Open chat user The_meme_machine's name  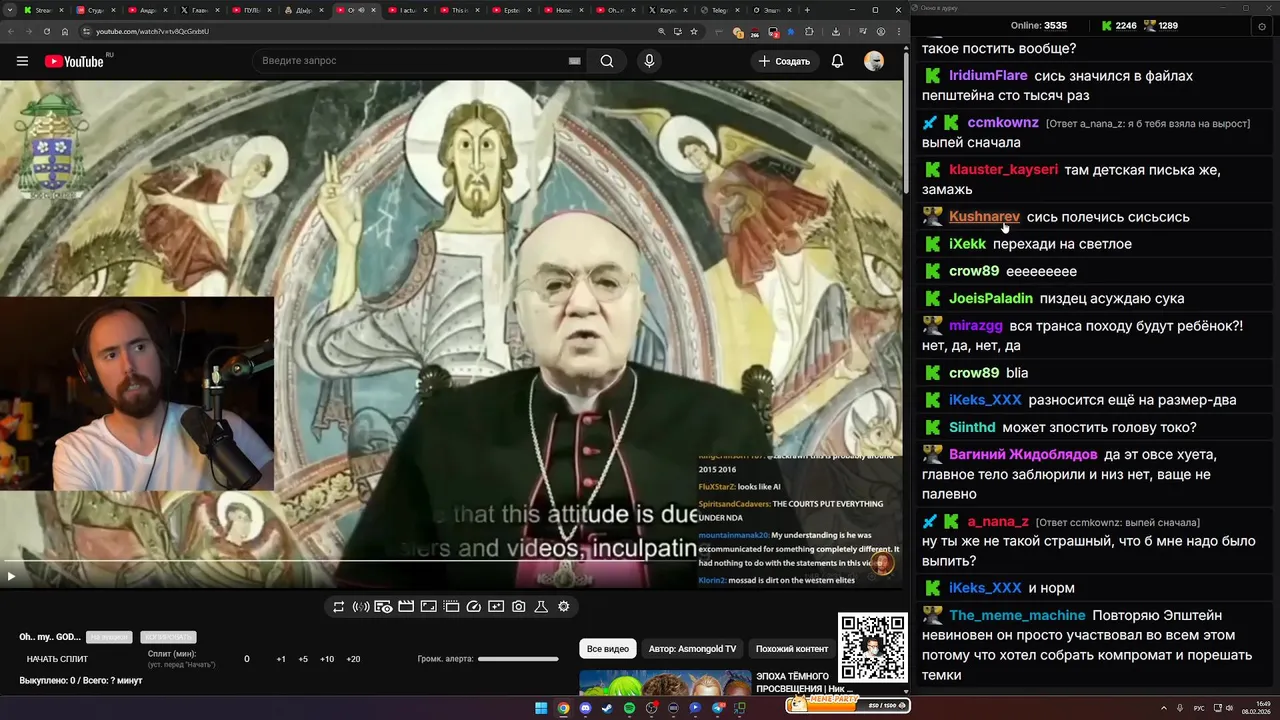click(1017, 616)
